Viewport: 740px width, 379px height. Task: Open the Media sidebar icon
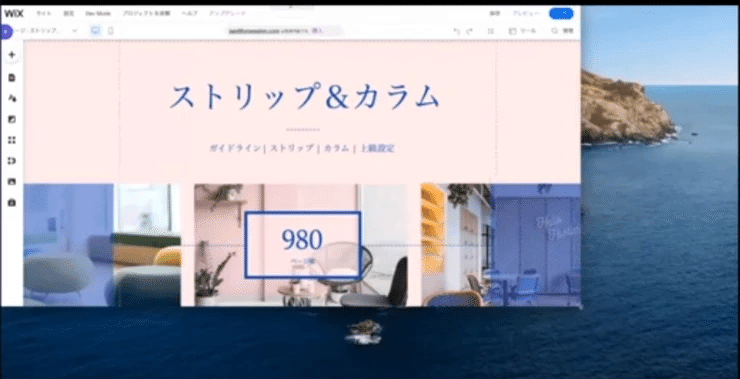12,182
